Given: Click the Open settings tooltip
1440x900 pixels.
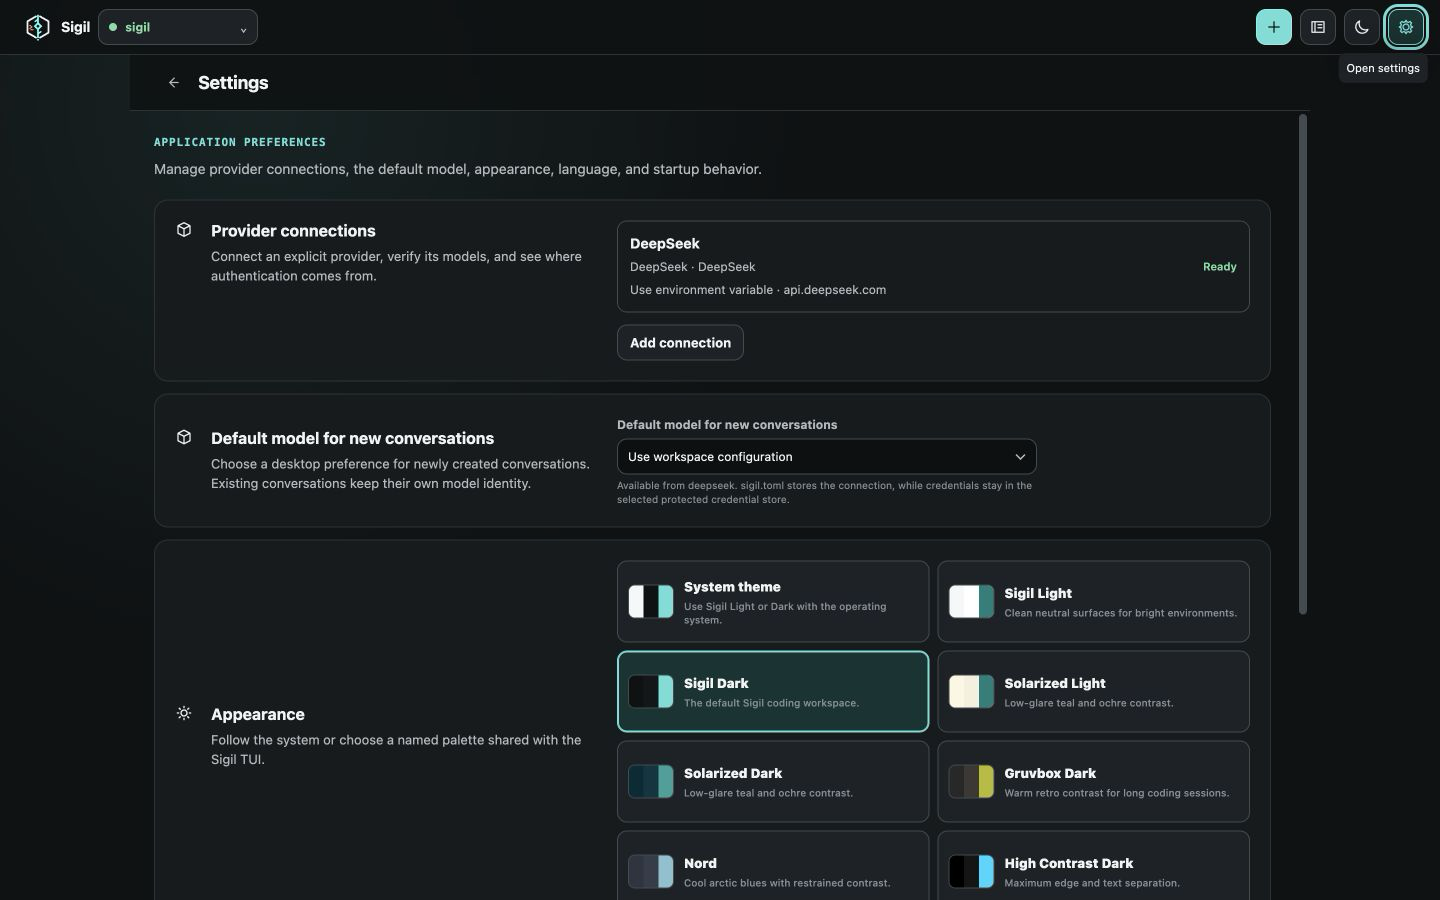Looking at the screenshot, I should click(x=1383, y=68).
